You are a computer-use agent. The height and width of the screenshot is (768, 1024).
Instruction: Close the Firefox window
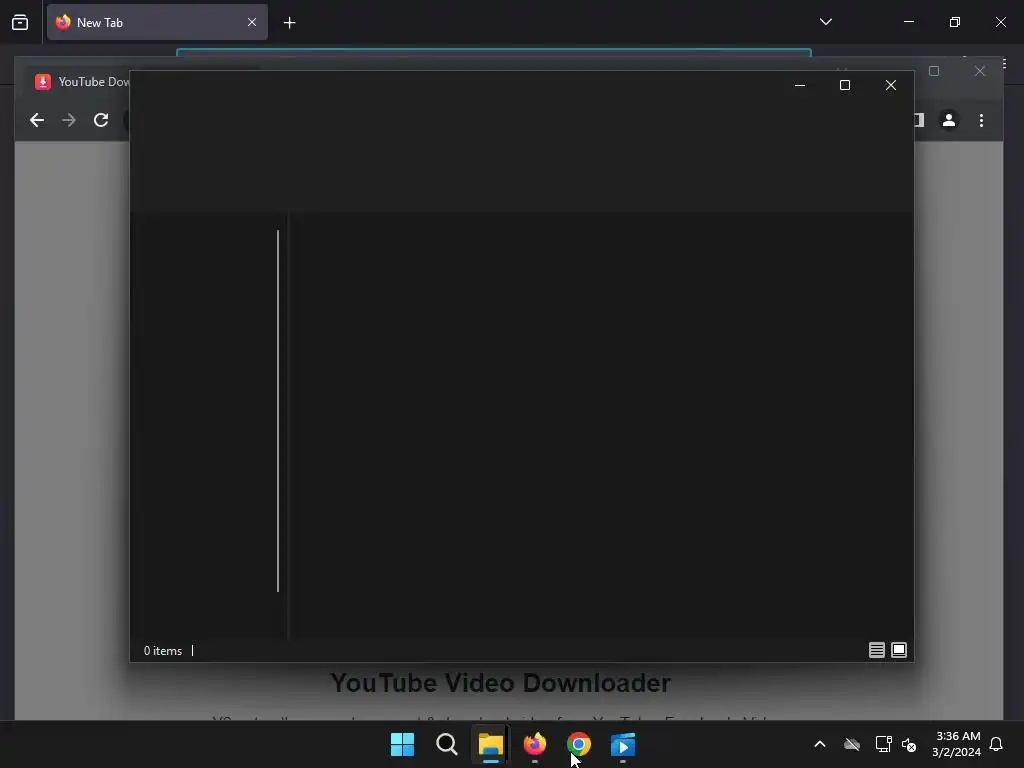coord(1000,22)
